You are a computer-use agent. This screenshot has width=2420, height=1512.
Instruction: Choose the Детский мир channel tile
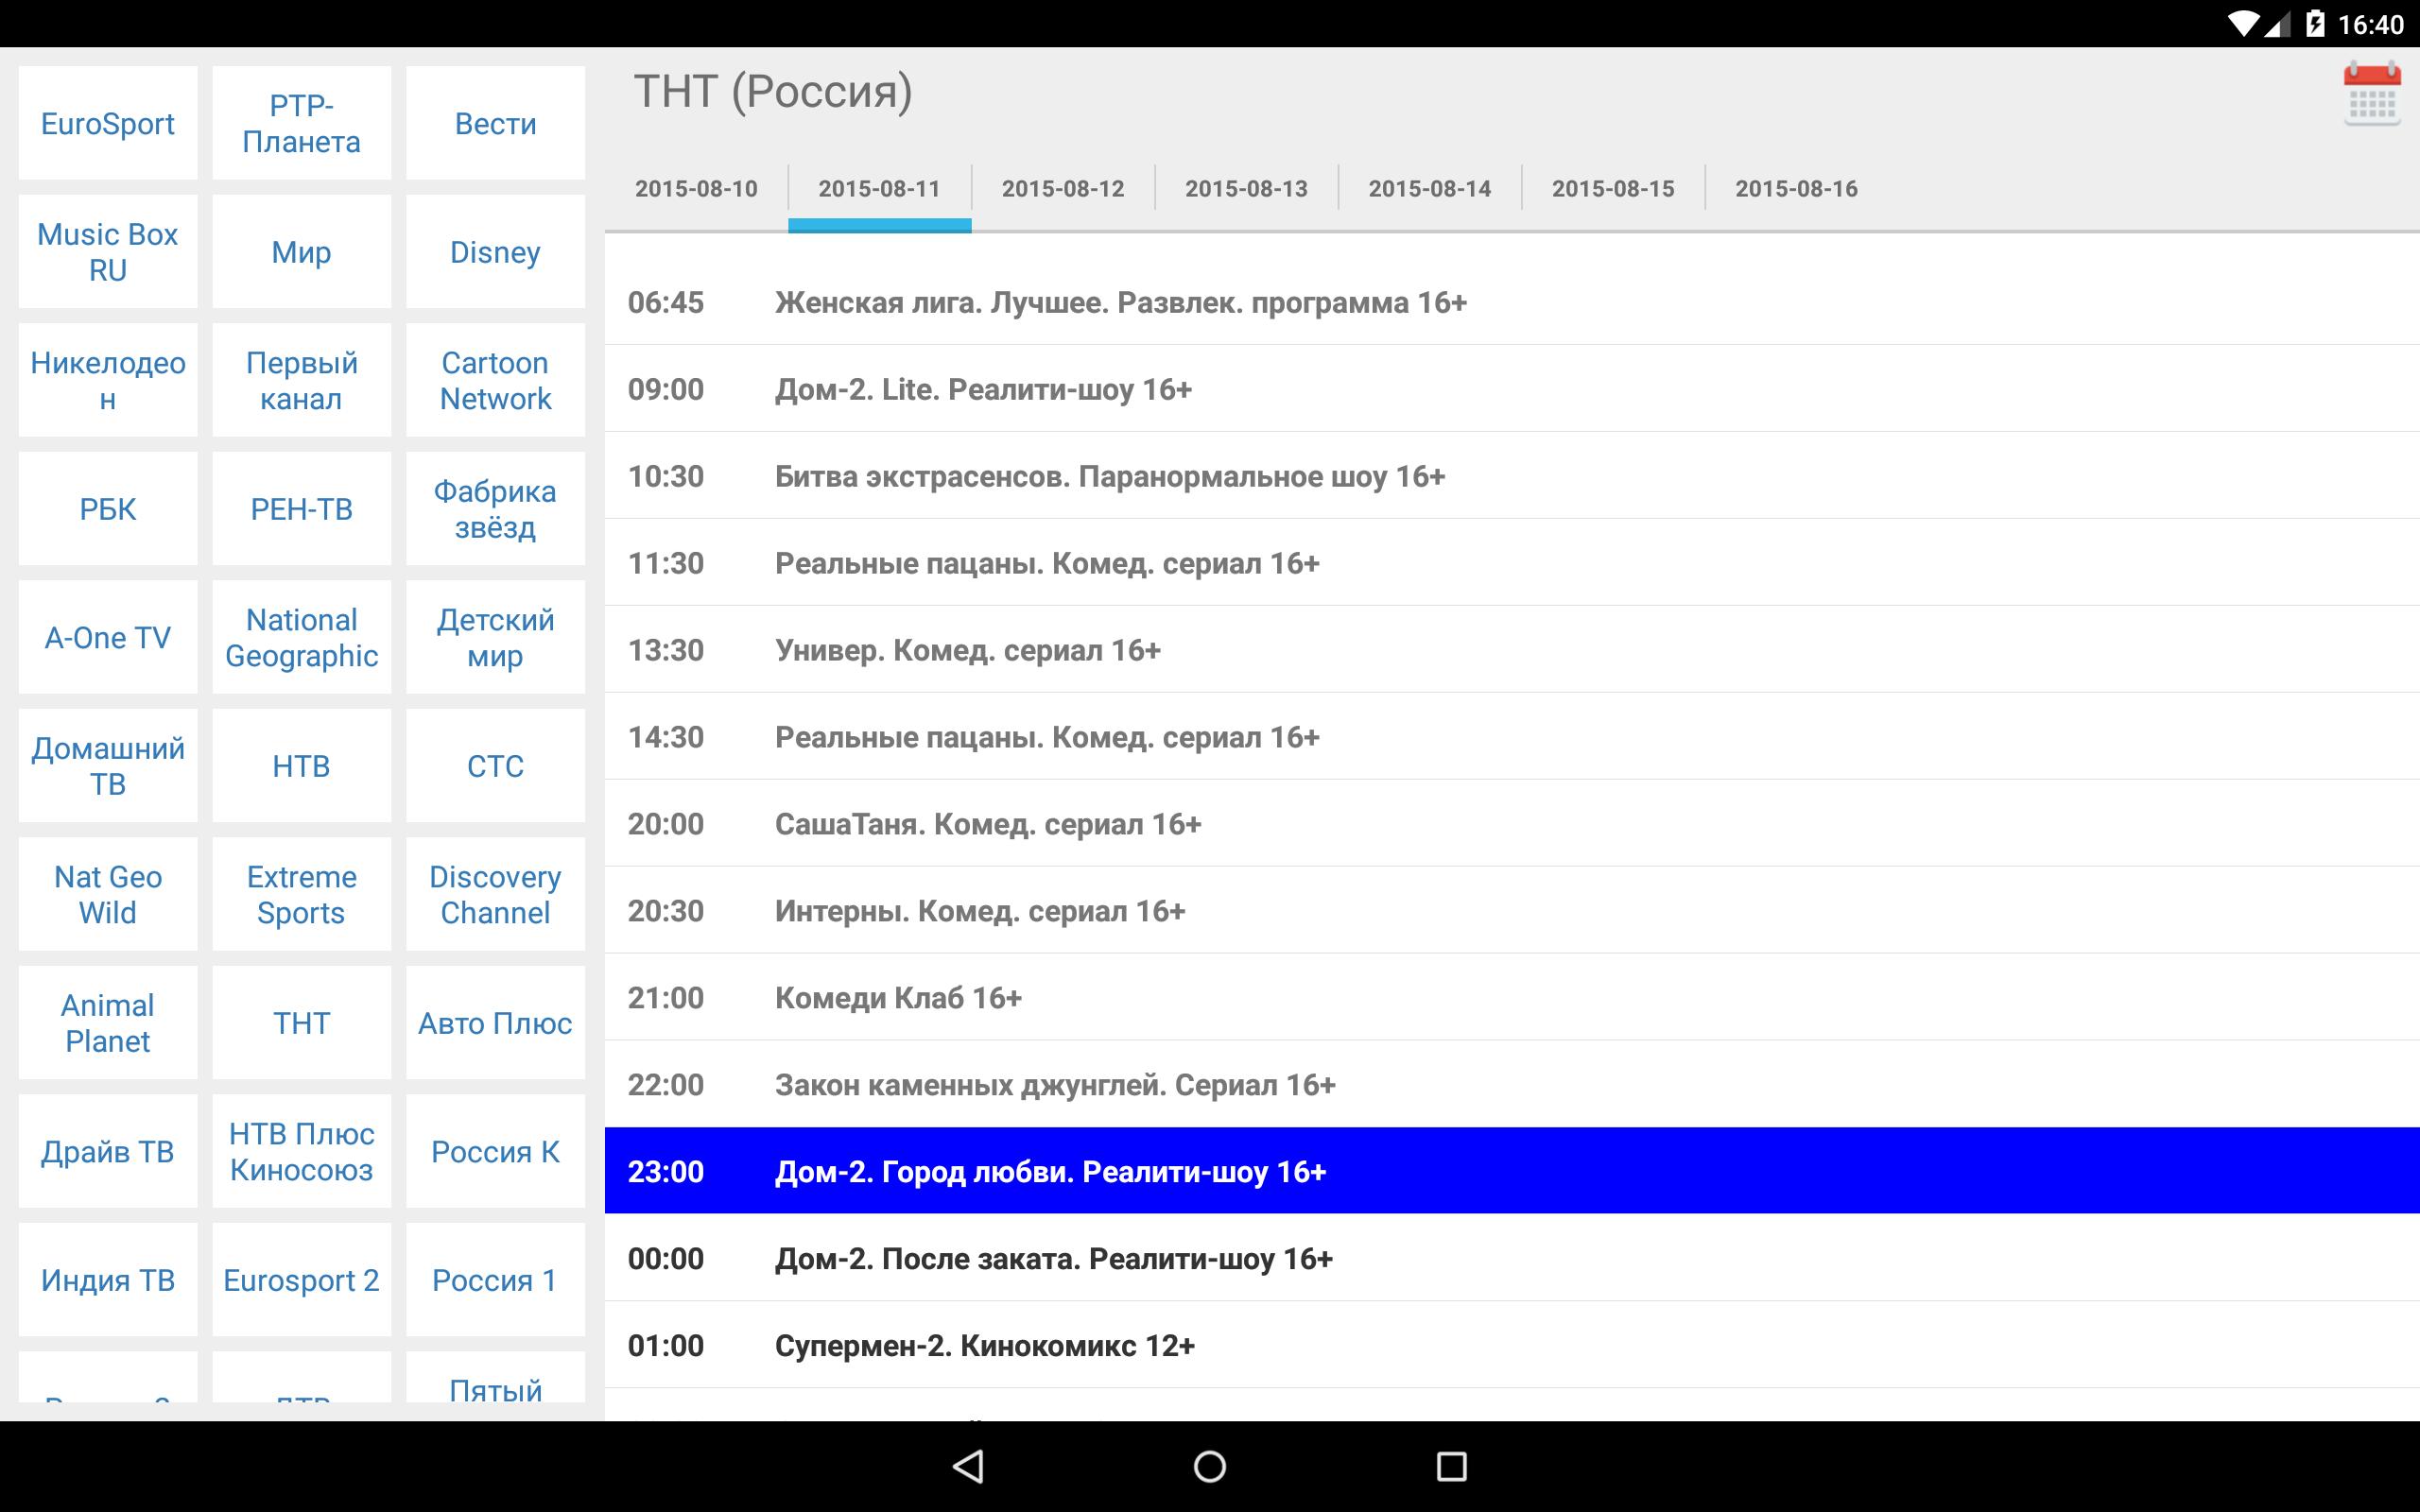pyautogui.click(x=495, y=637)
